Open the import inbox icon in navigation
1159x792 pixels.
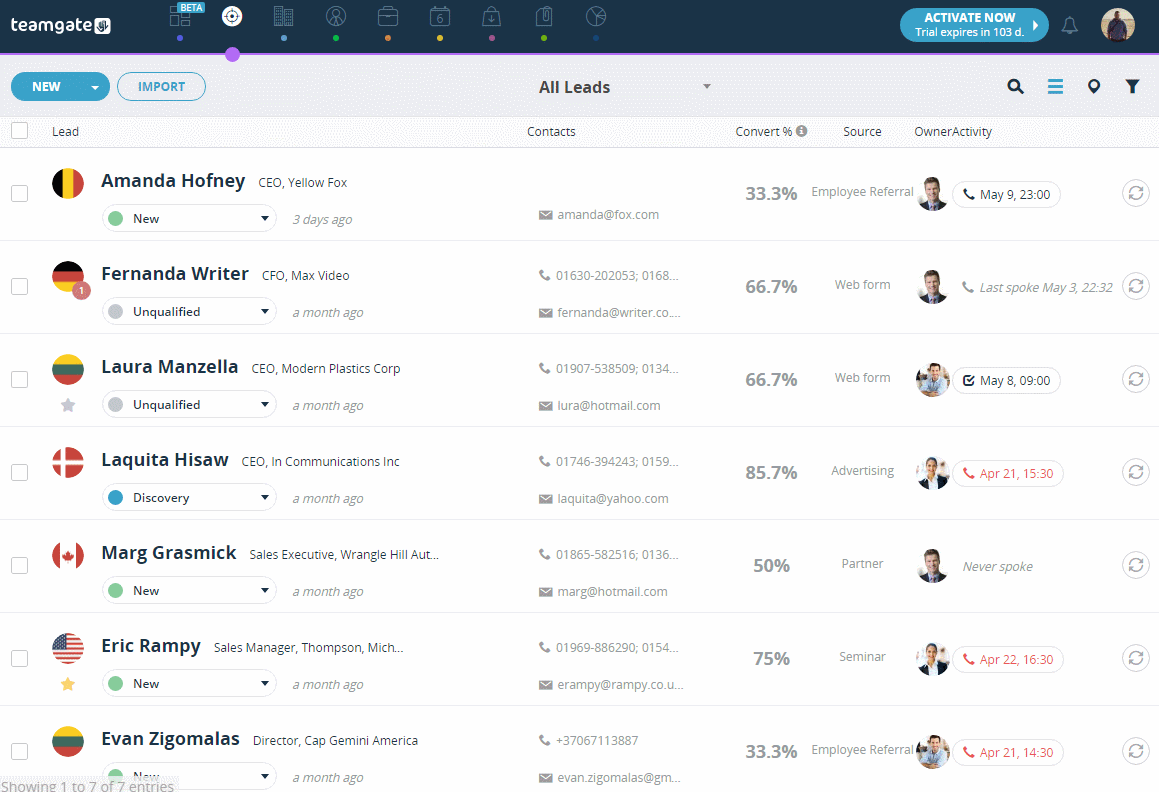click(x=492, y=16)
